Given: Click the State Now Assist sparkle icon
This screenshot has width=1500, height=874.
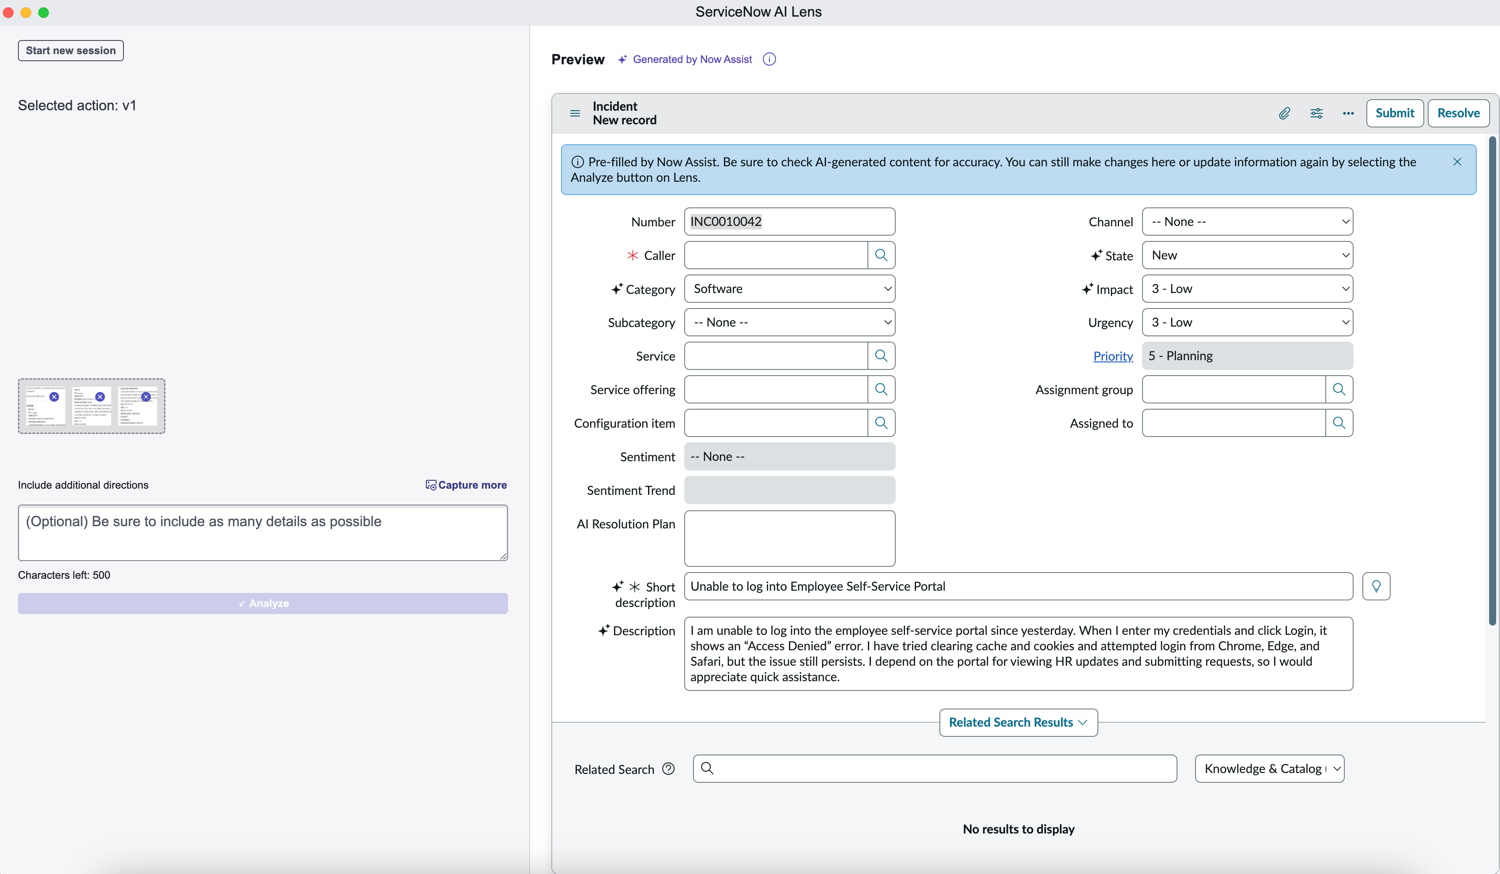Looking at the screenshot, I should click(x=1096, y=255).
